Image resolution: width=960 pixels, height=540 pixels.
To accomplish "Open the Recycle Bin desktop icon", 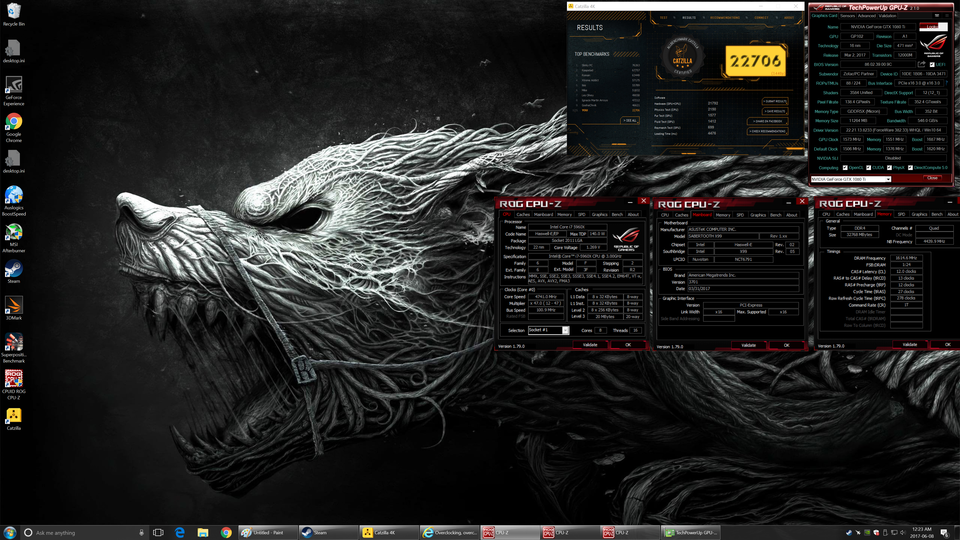I will (x=13, y=15).
